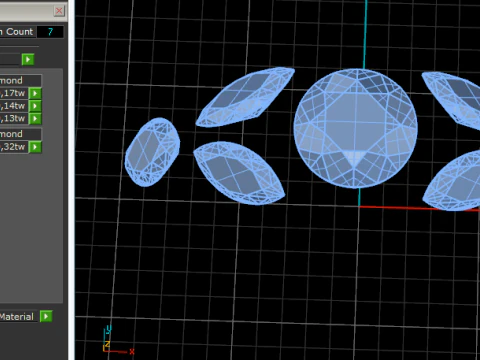480x360 pixels.
Task: Click the green arrow next to ,13tw
Action: click(35, 119)
